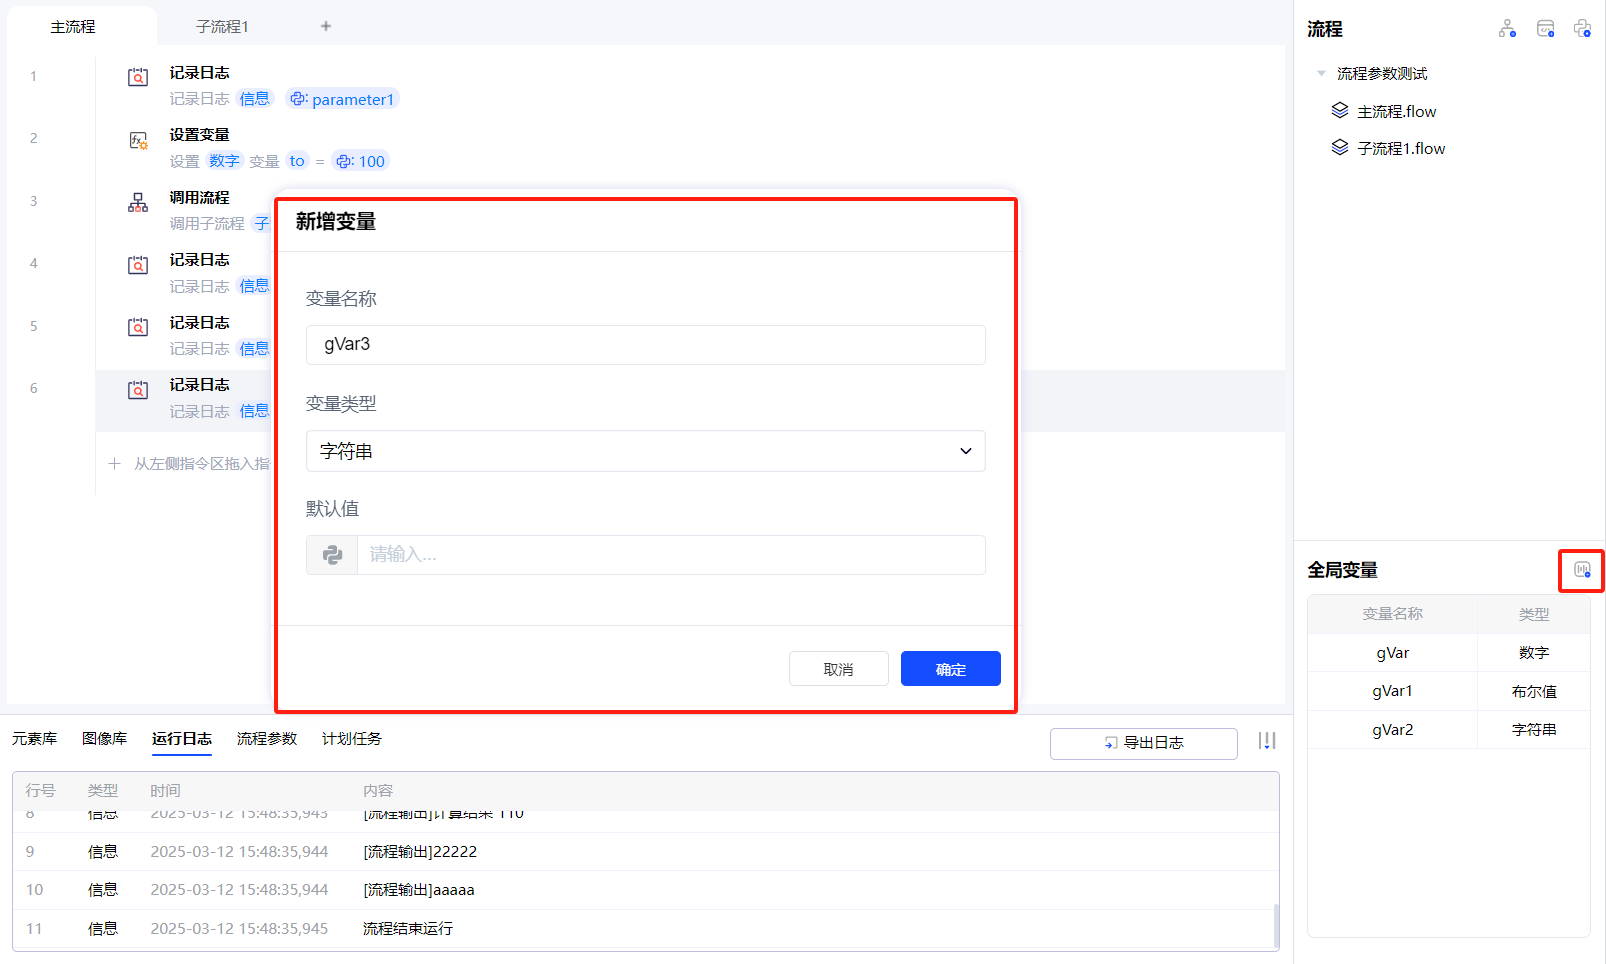The height and width of the screenshot is (964, 1606).
Task: Click the 导出日志 button
Action: (x=1143, y=743)
